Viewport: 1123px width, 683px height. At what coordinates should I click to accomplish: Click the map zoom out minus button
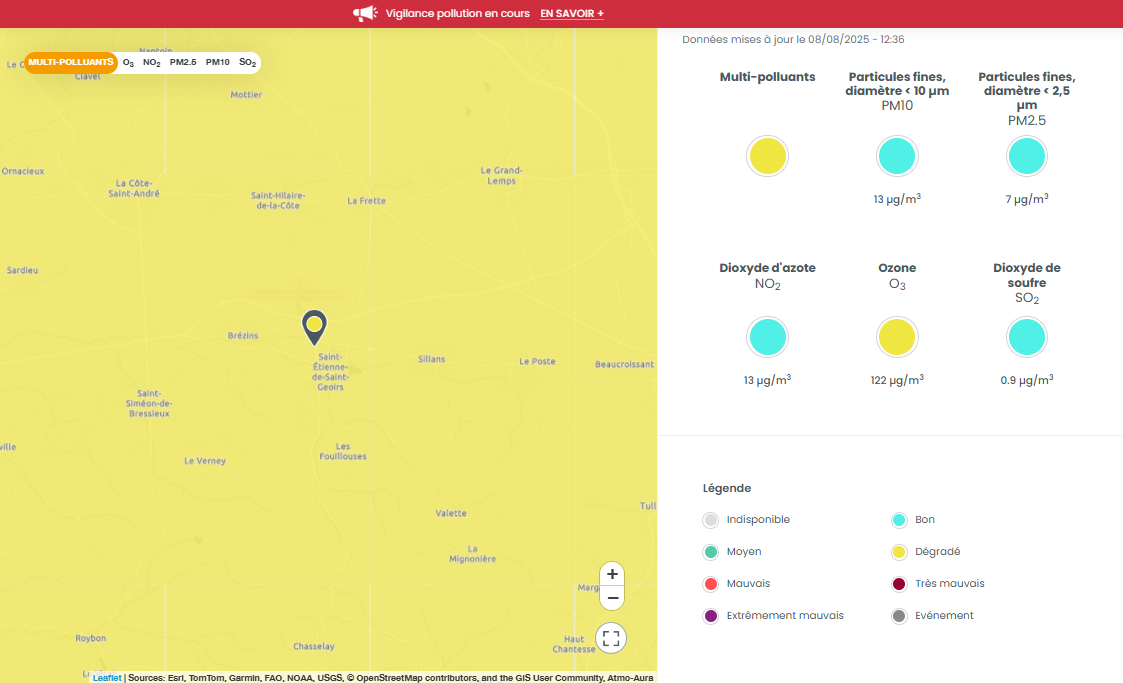pos(612,598)
